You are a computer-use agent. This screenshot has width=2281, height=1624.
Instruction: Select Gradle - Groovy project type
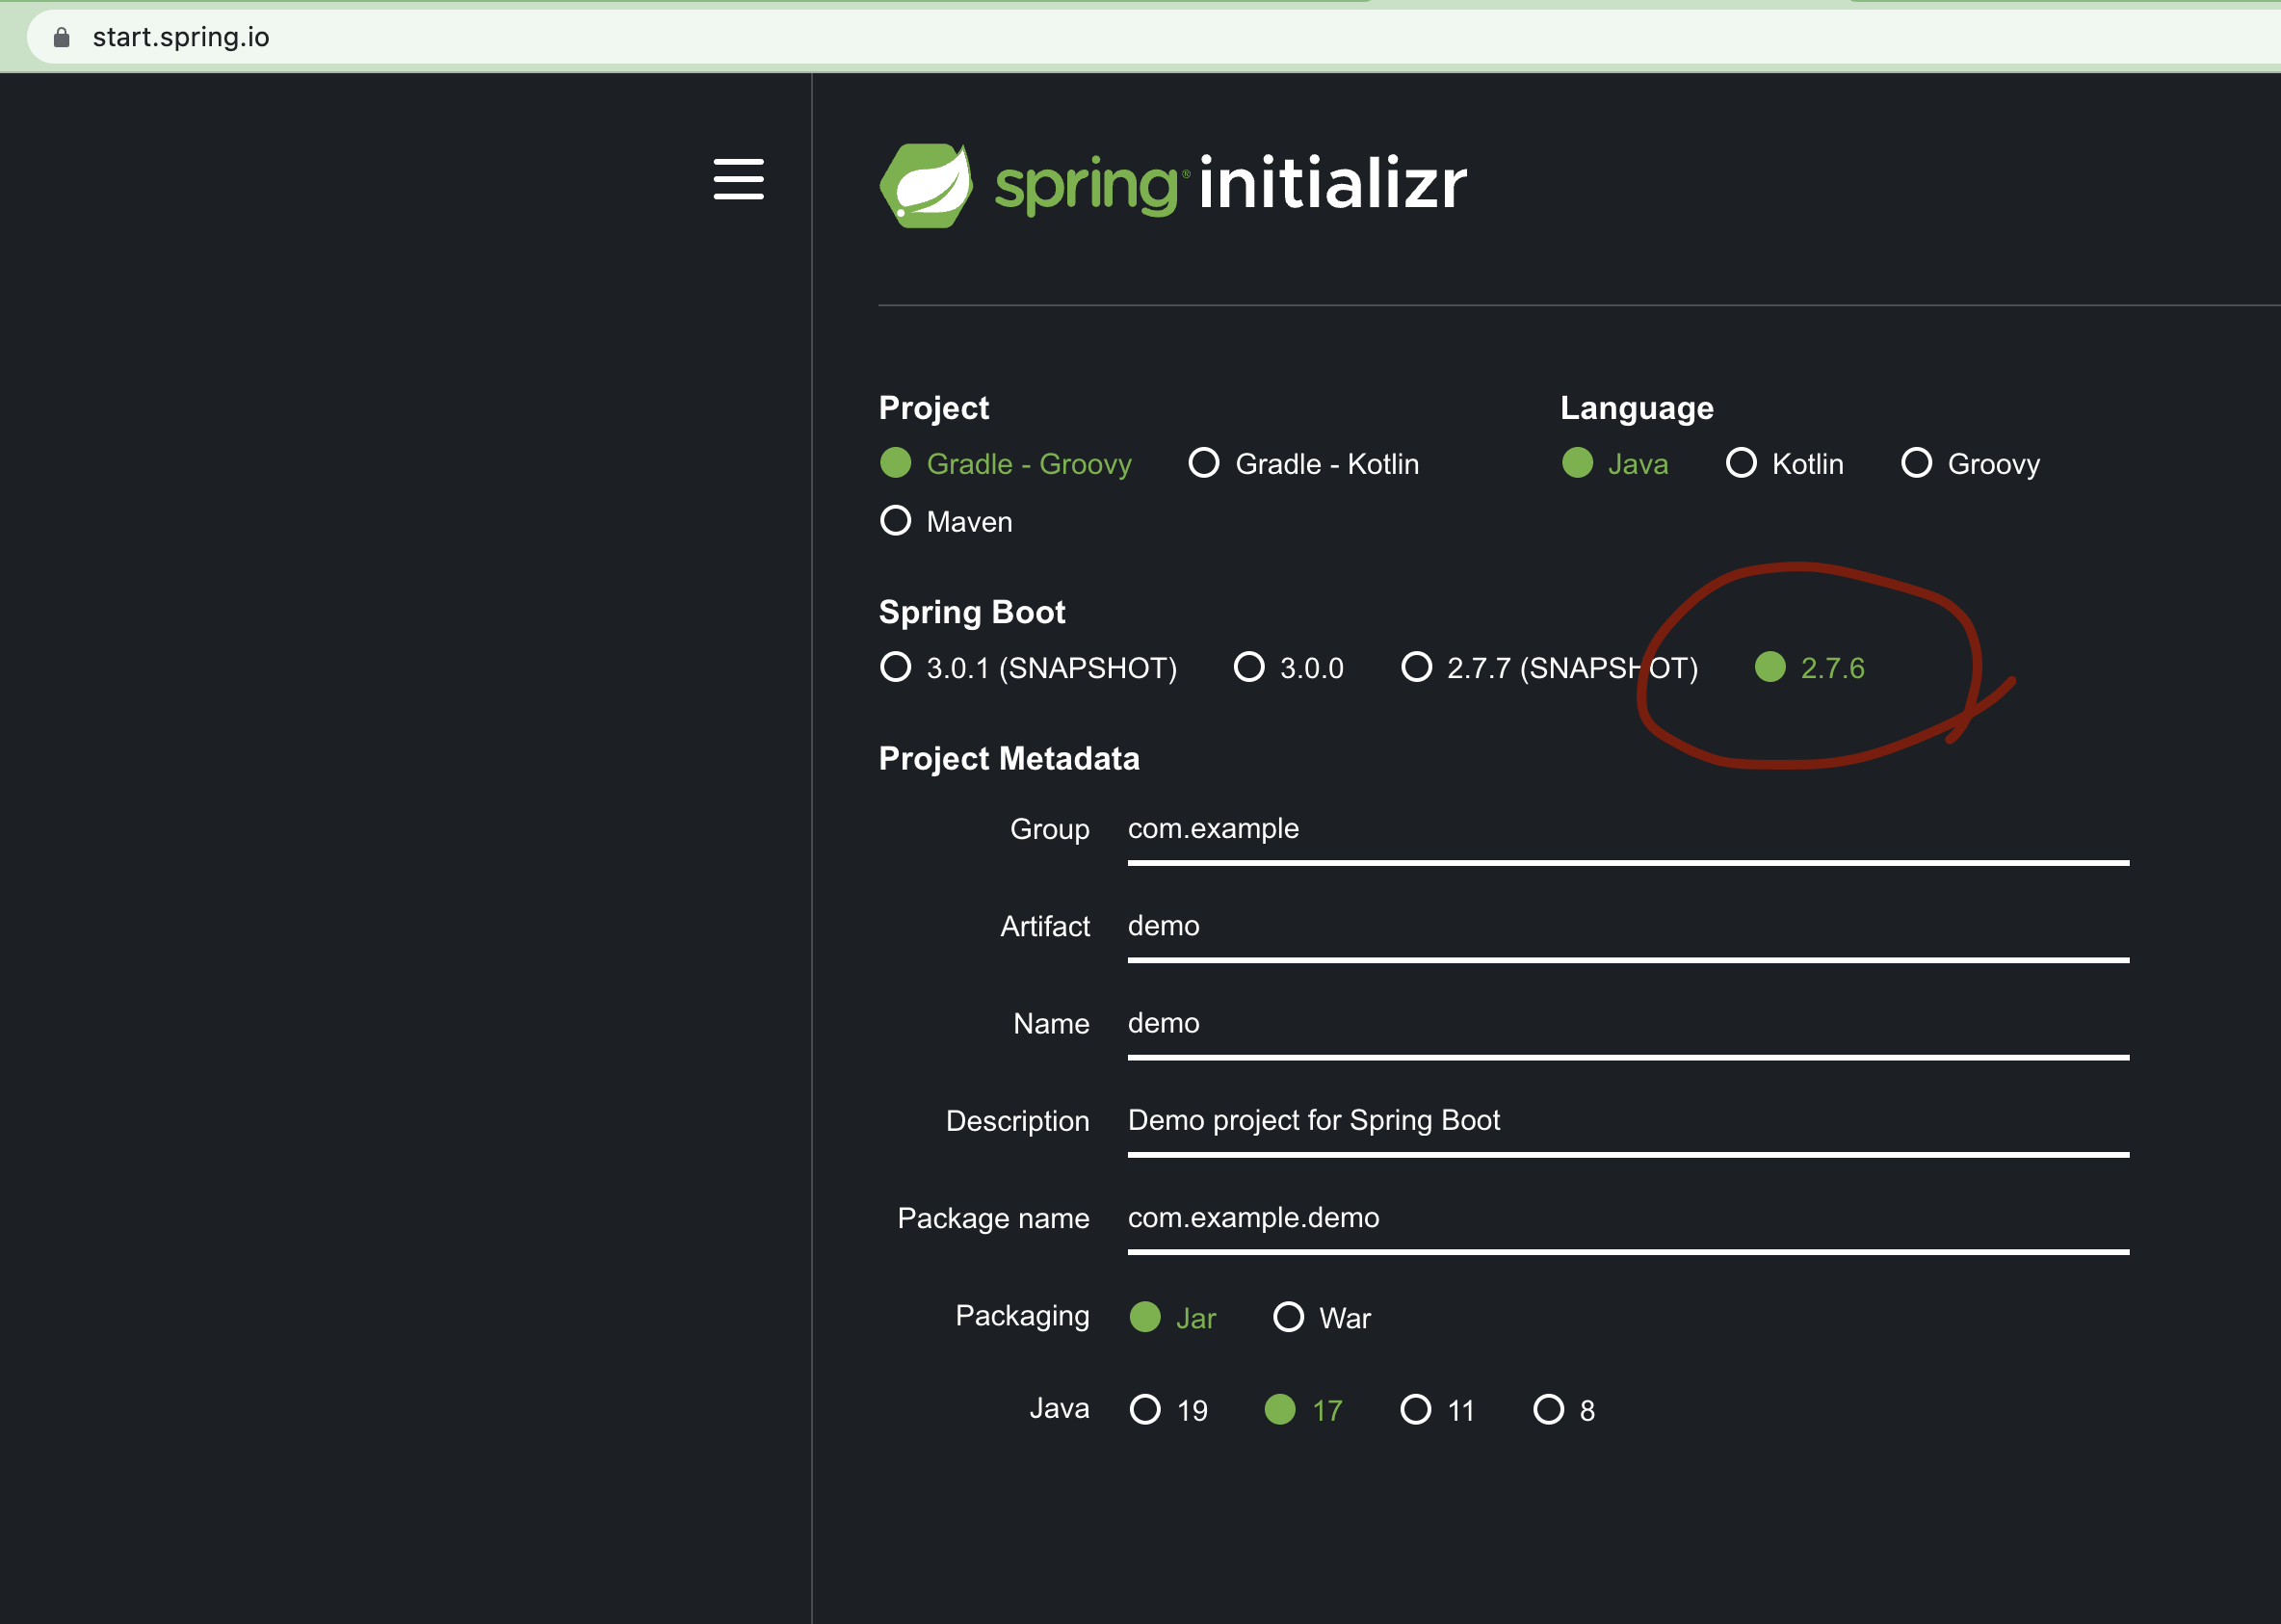click(1005, 464)
